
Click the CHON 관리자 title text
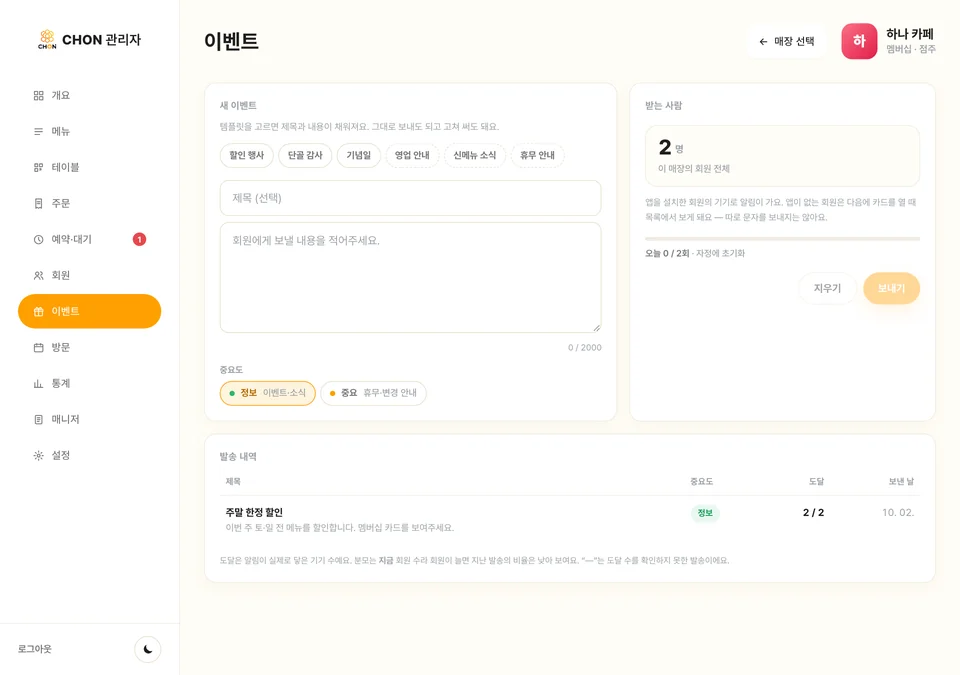coord(102,40)
